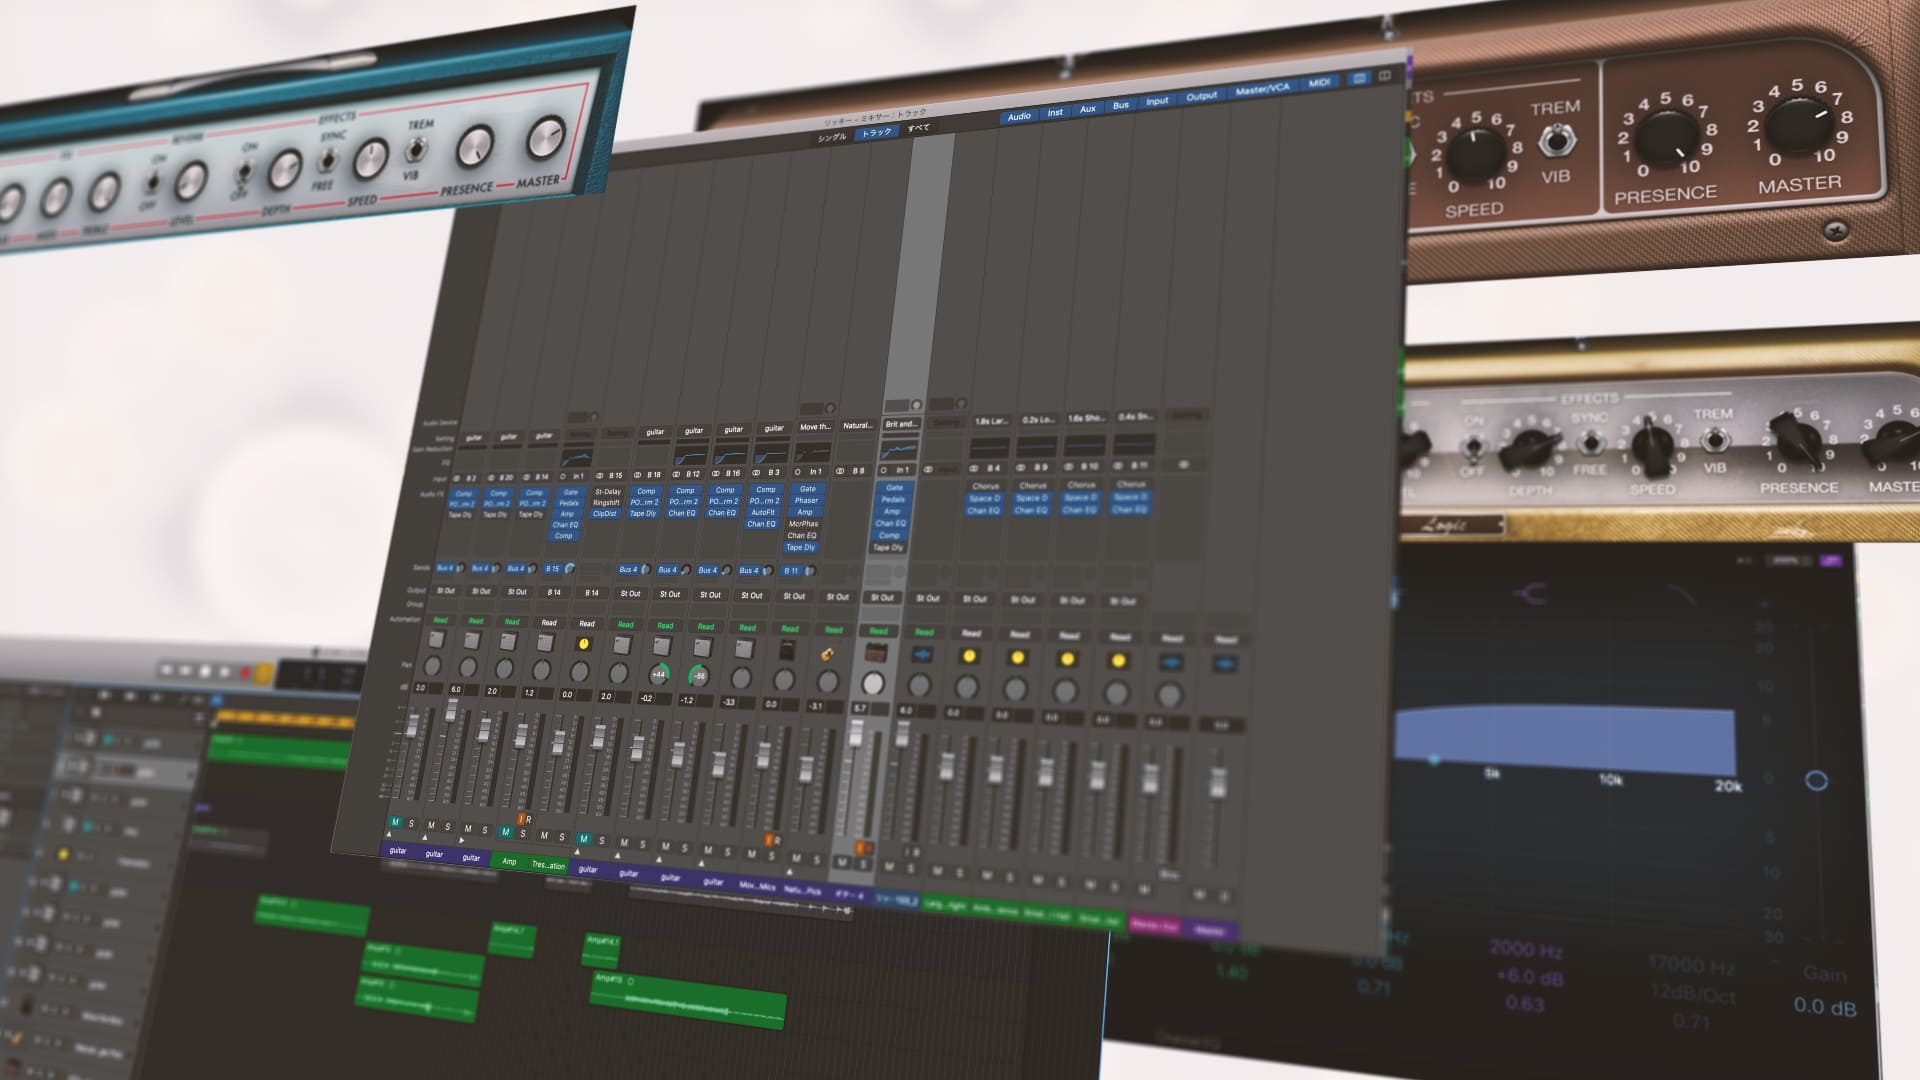Click the volume value -3.3
Screen dimensions: 1920x1080
[729, 702]
